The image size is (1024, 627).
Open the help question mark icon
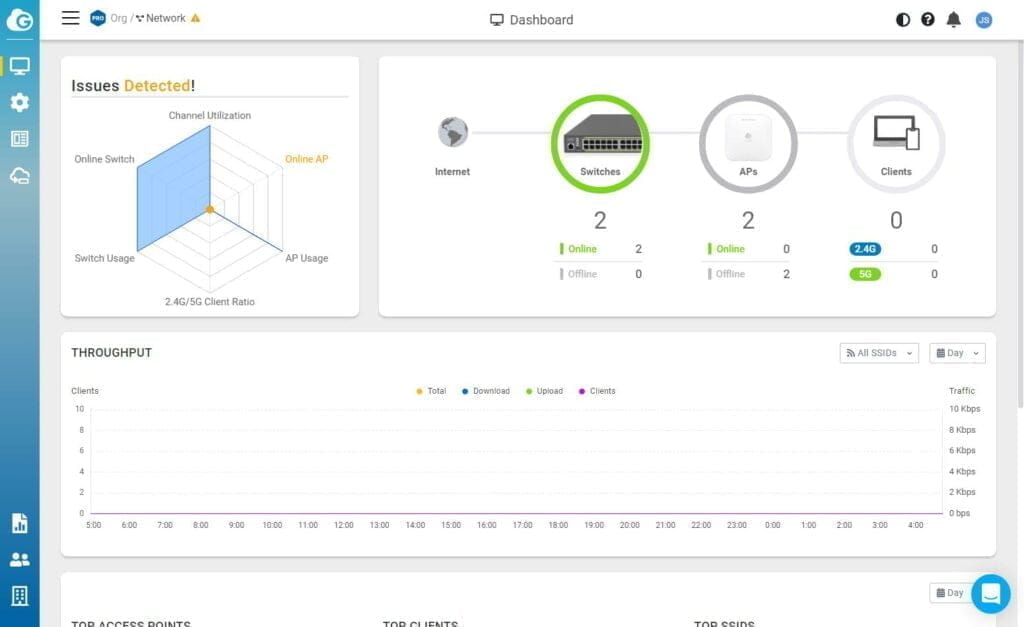(x=928, y=19)
